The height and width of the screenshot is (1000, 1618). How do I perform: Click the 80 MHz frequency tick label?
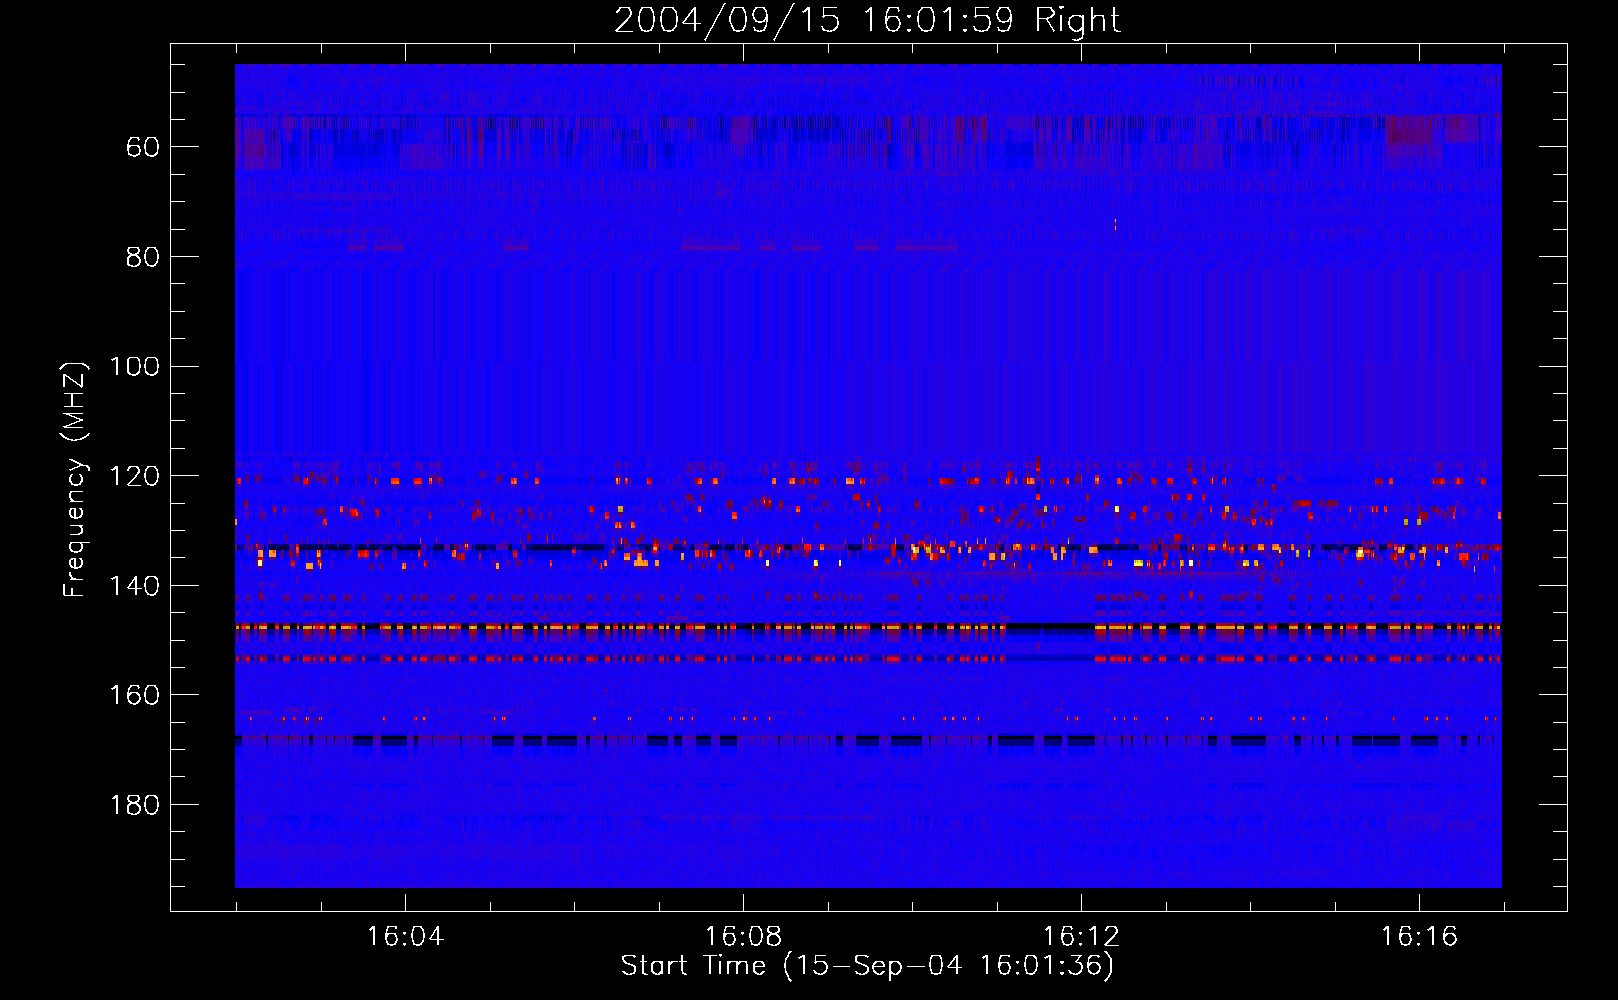pyautogui.click(x=143, y=257)
